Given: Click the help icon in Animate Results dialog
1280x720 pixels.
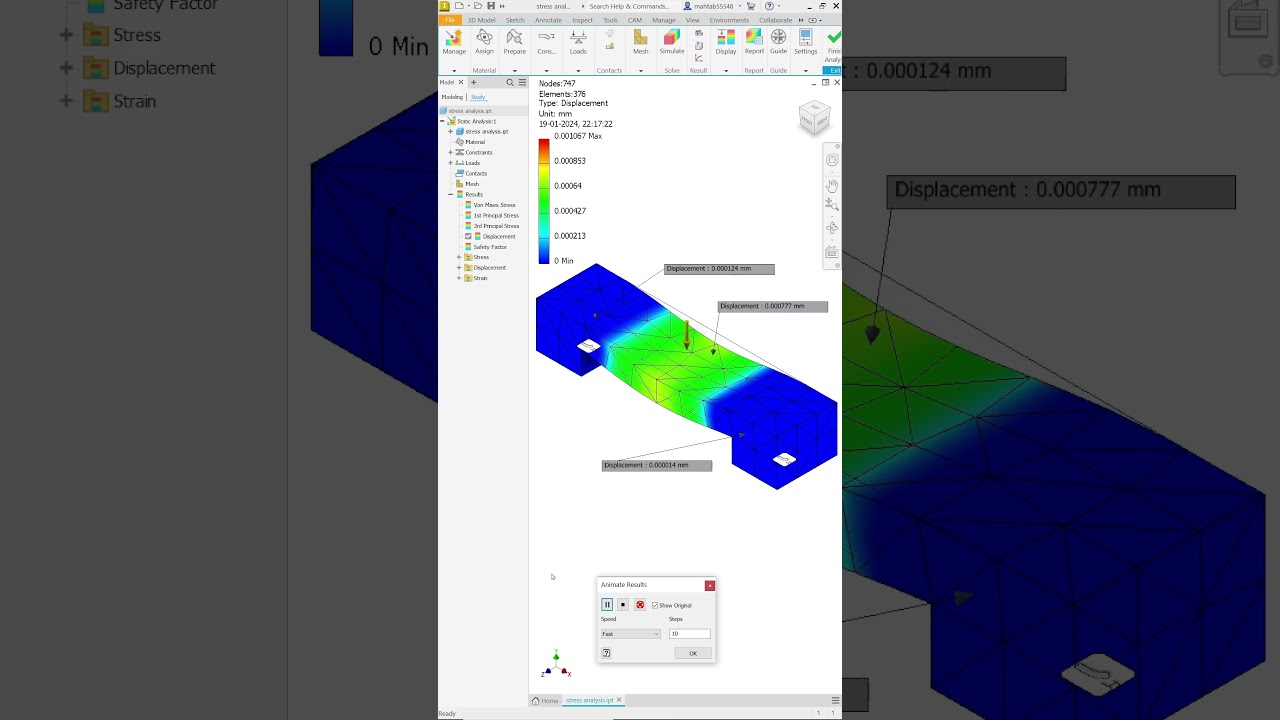Looking at the screenshot, I should click(606, 653).
